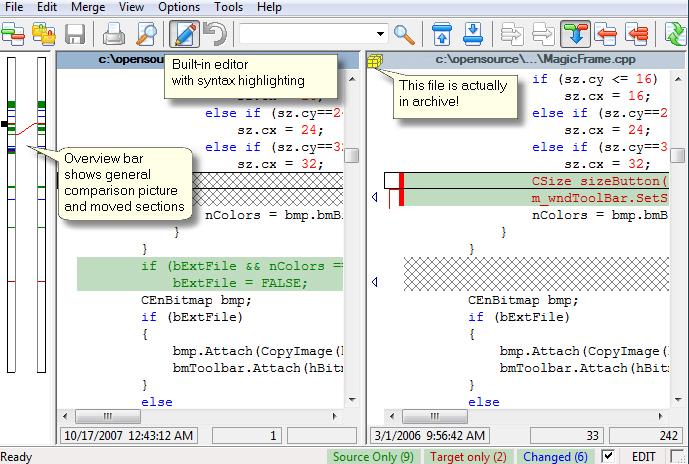Click inside the search text combo box
This screenshot has height=464, width=689.
(307, 34)
